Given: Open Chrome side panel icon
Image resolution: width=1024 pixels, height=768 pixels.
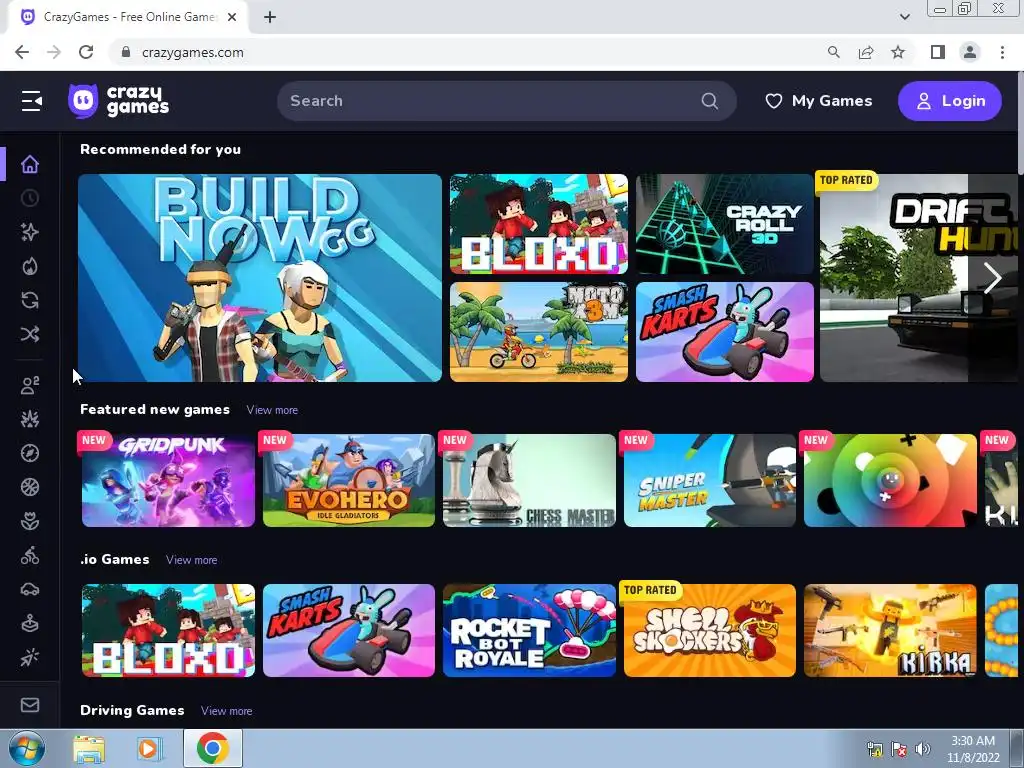Looking at the screenshot, I should tap(938, 52).
